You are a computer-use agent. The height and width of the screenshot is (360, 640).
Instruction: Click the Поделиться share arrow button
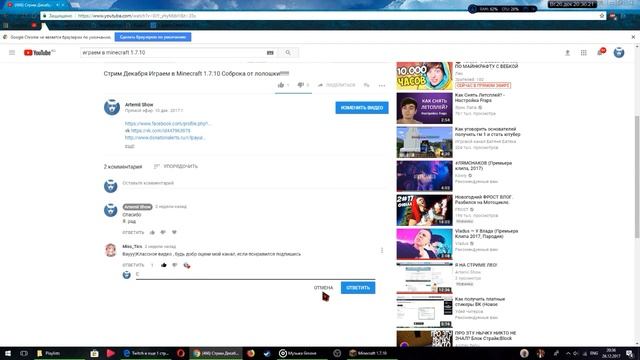[336, 85]
